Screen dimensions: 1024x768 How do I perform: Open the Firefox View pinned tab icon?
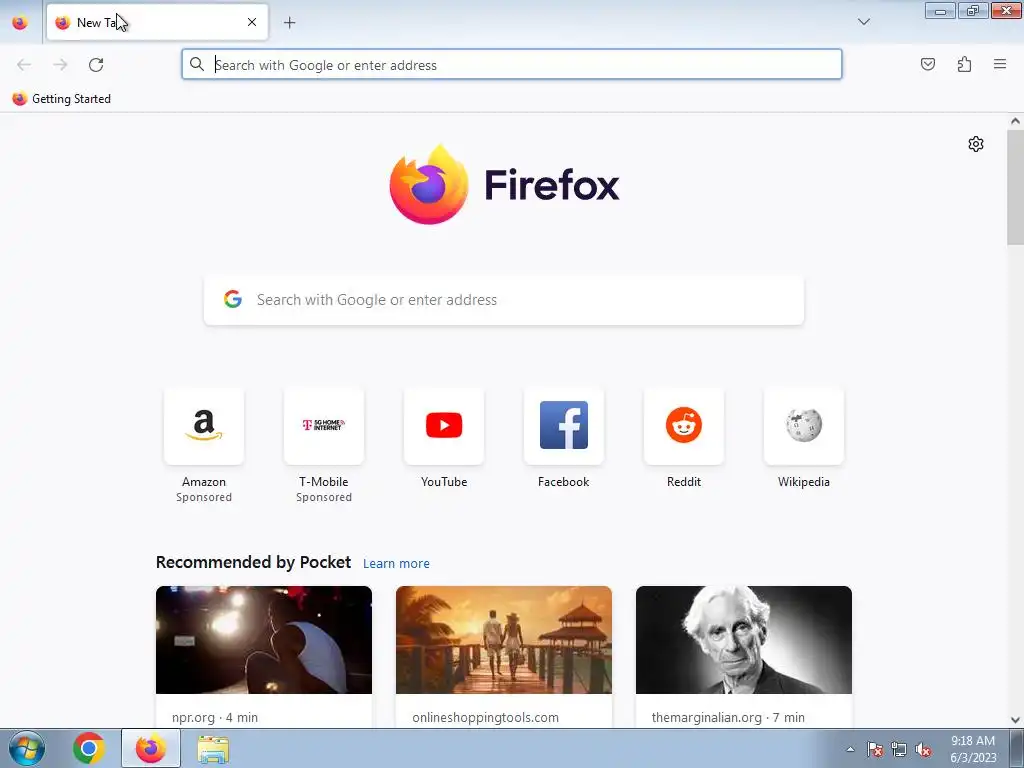[20, 22]
